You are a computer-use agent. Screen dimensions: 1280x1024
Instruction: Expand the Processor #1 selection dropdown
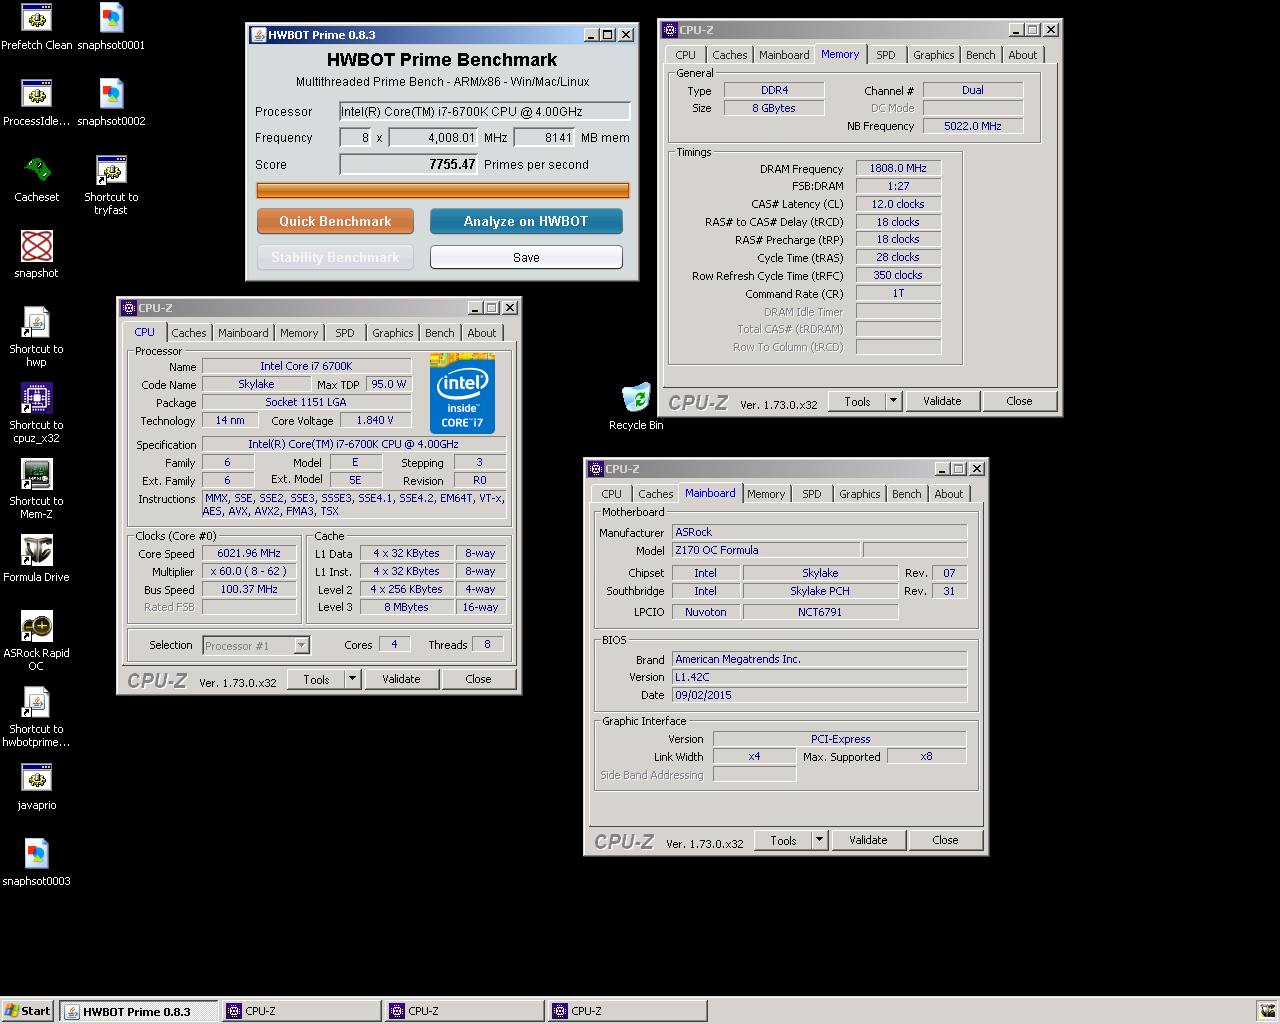(x=301, y=646)
